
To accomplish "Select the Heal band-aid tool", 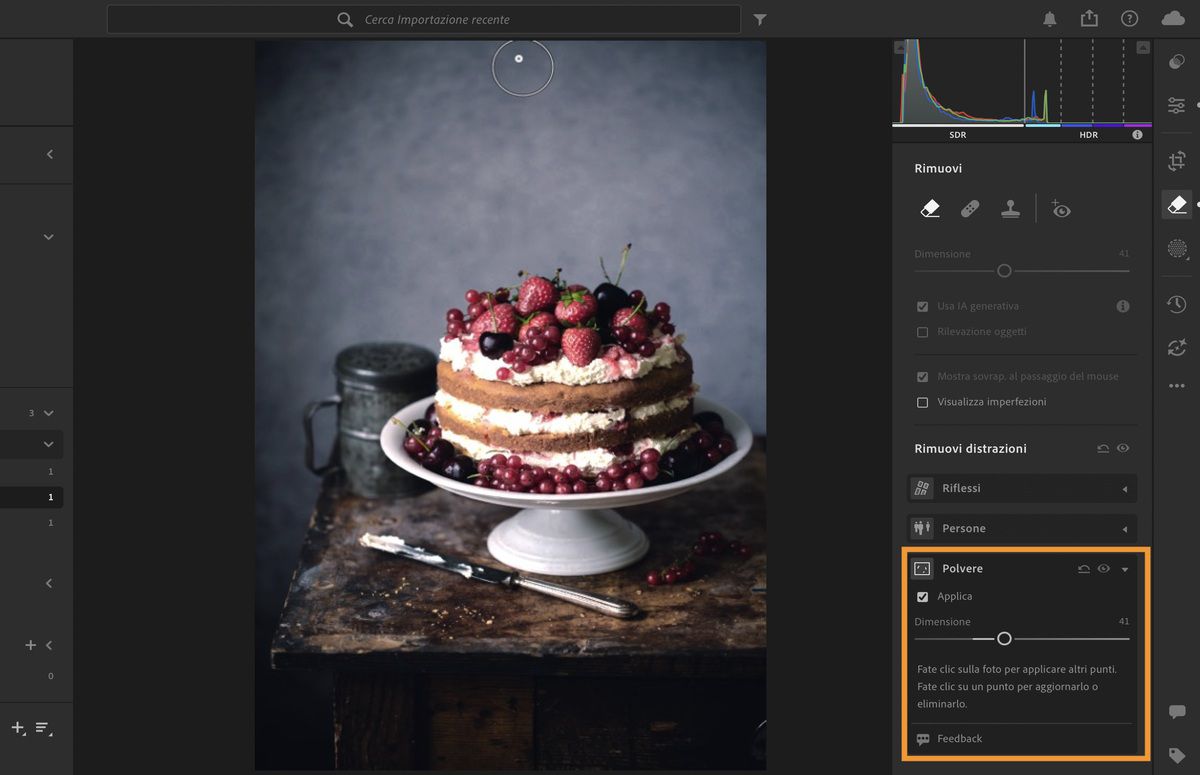I will pyautogui.click(x=970, y=208).
